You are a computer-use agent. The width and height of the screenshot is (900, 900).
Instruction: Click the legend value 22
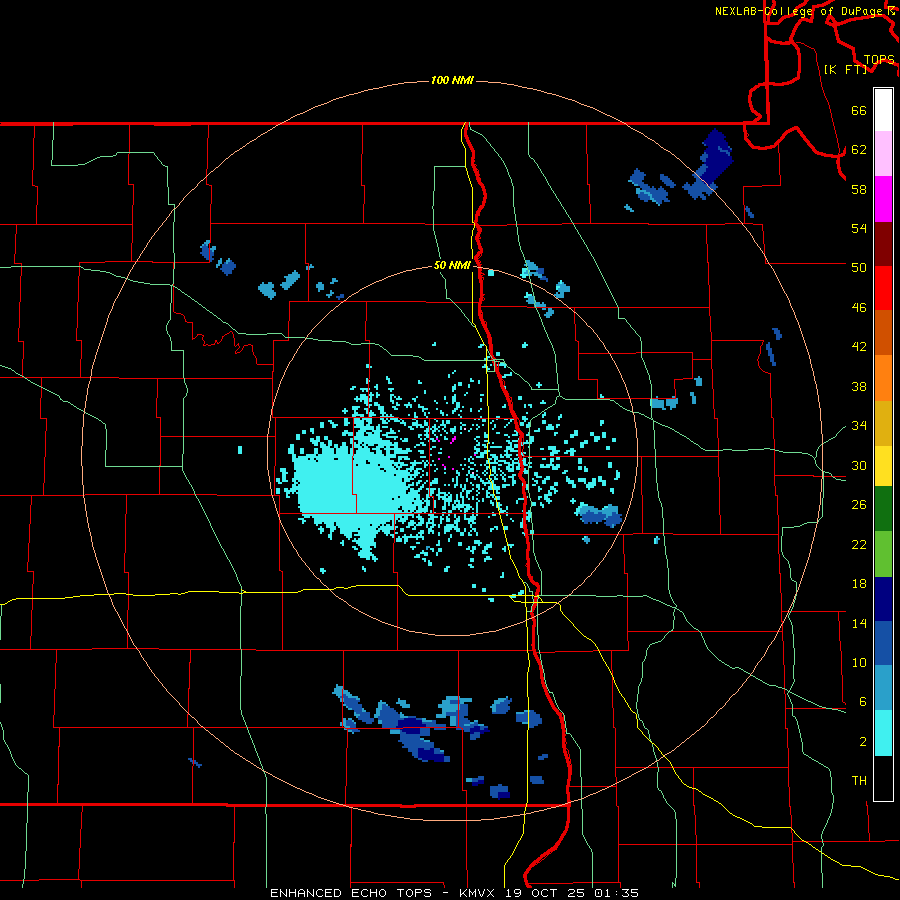[859, 544]
